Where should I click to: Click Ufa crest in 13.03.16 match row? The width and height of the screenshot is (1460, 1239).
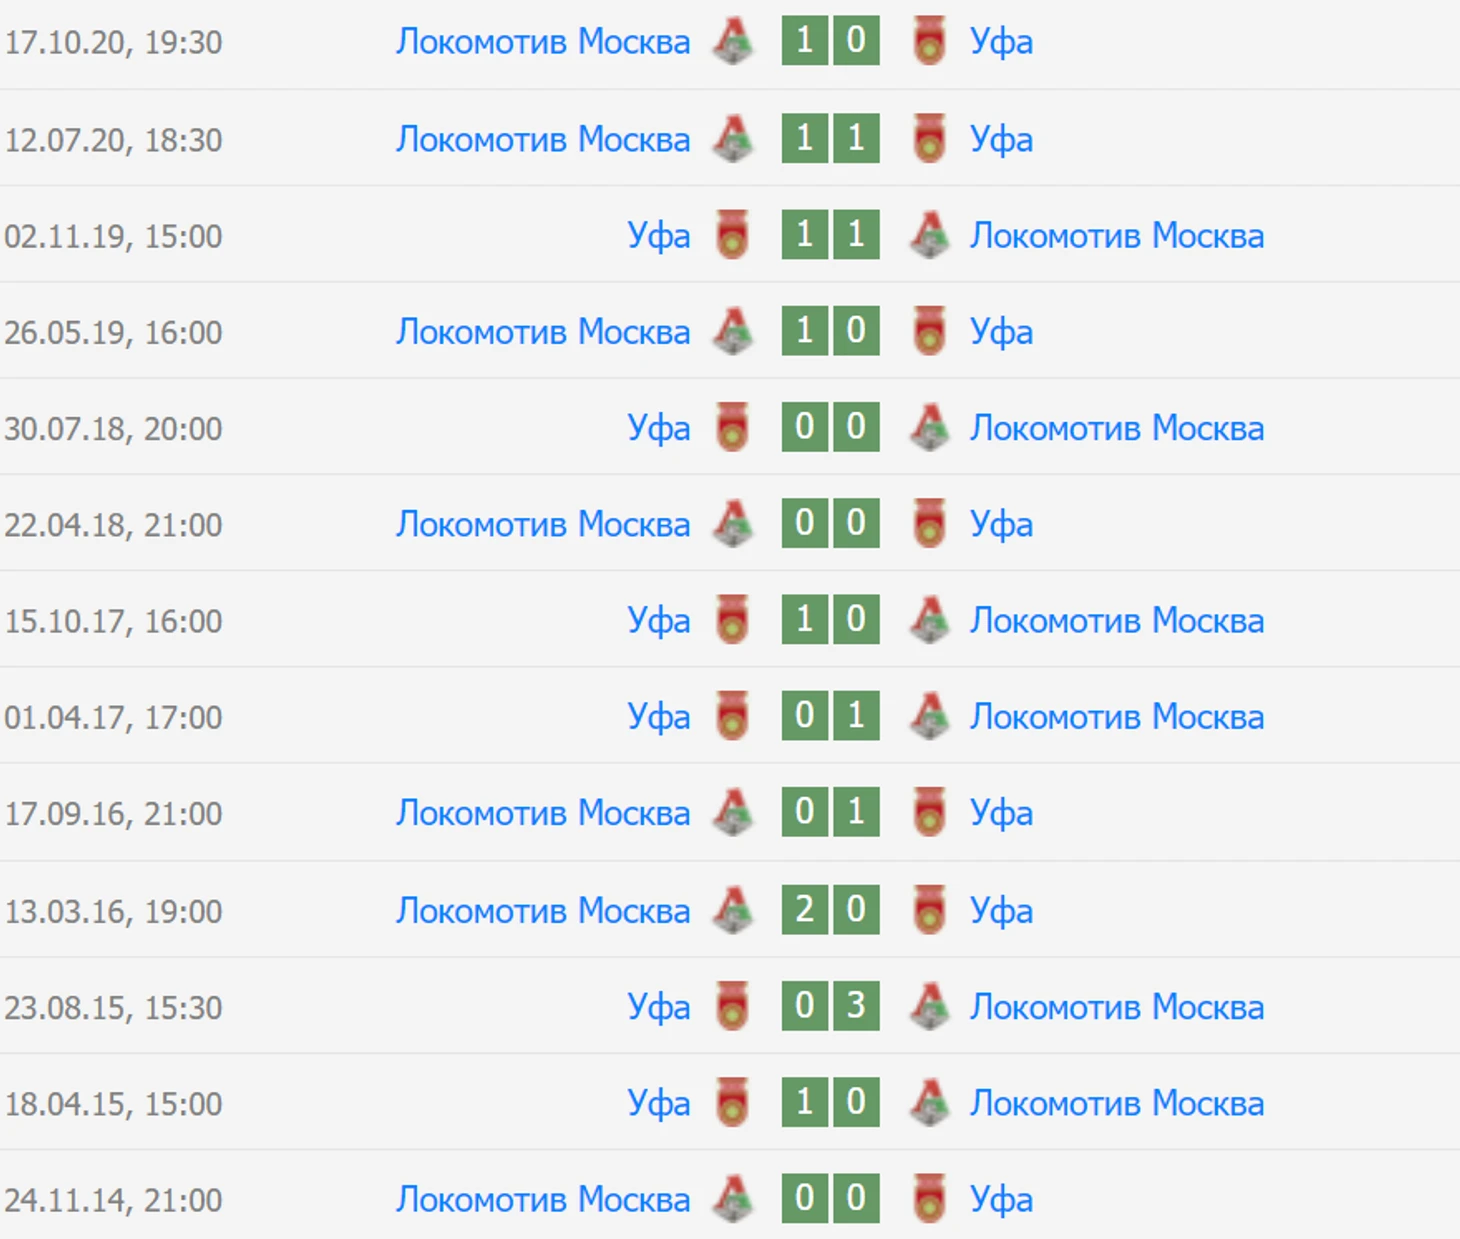[929, 910]
